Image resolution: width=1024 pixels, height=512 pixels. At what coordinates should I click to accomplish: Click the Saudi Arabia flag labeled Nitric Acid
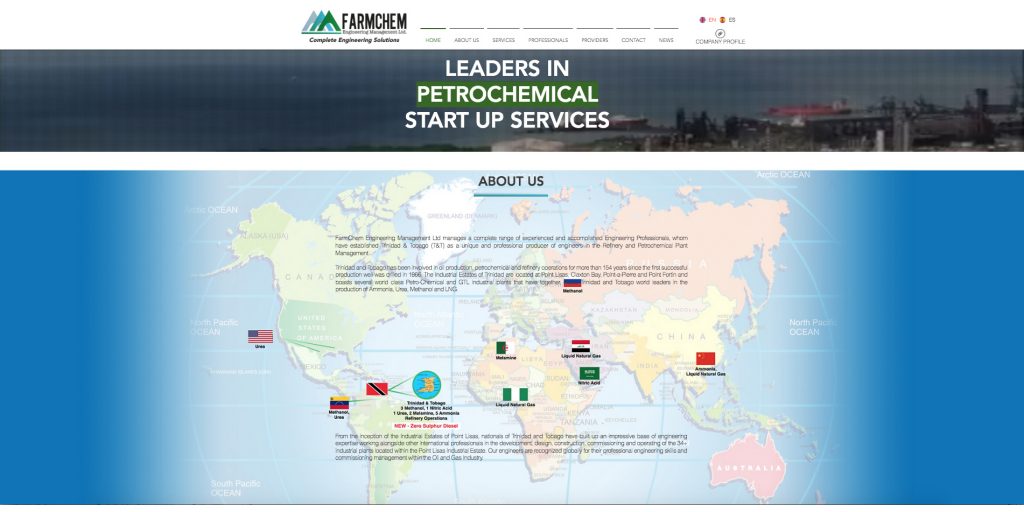(x=589, y=374)
